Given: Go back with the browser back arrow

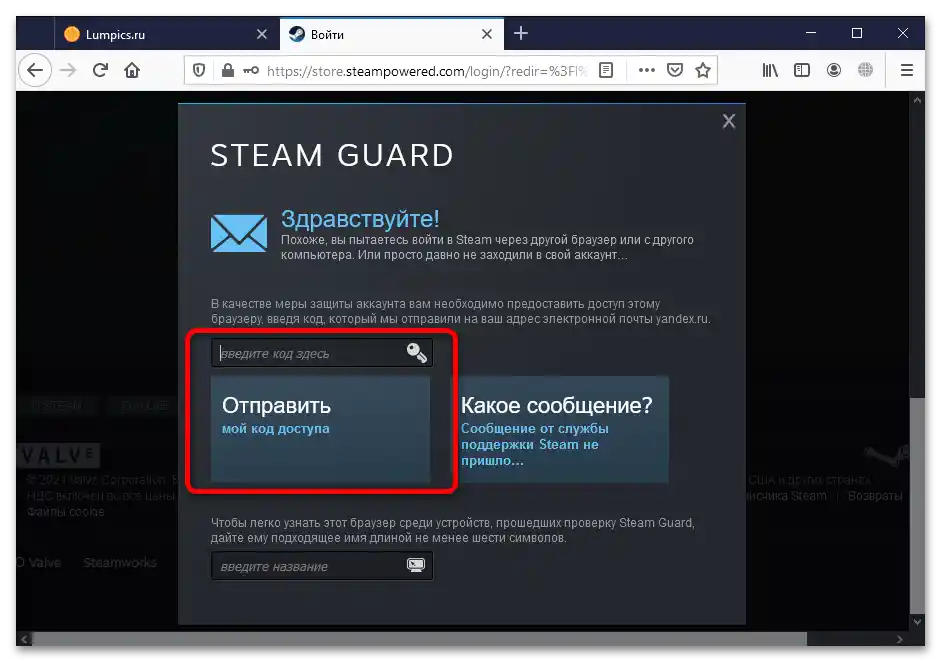Looking at the screenshot, I should (x=35, y=70).
